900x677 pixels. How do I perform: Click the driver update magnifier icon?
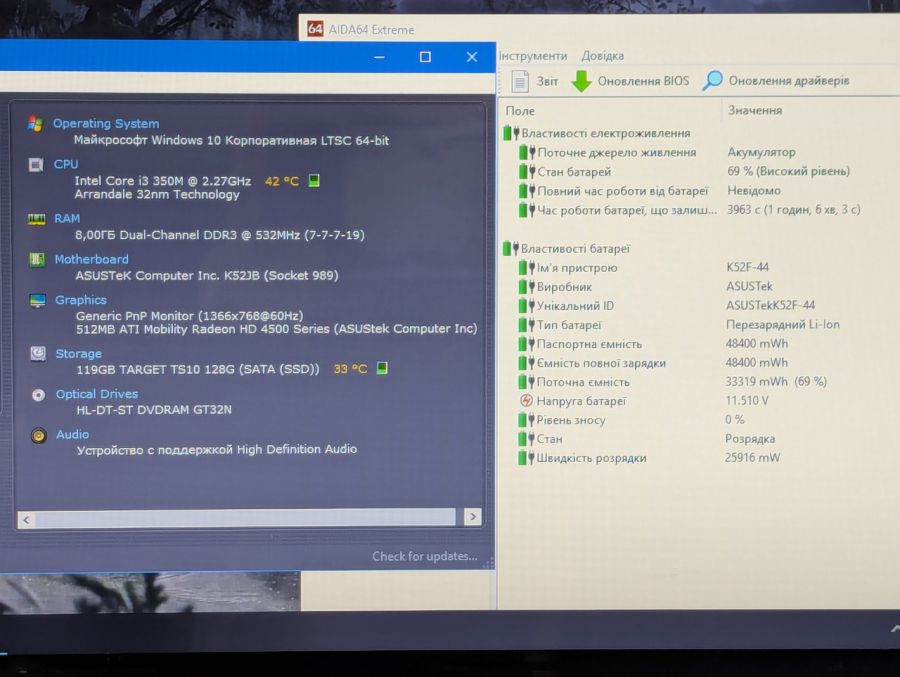pos(712,80)
